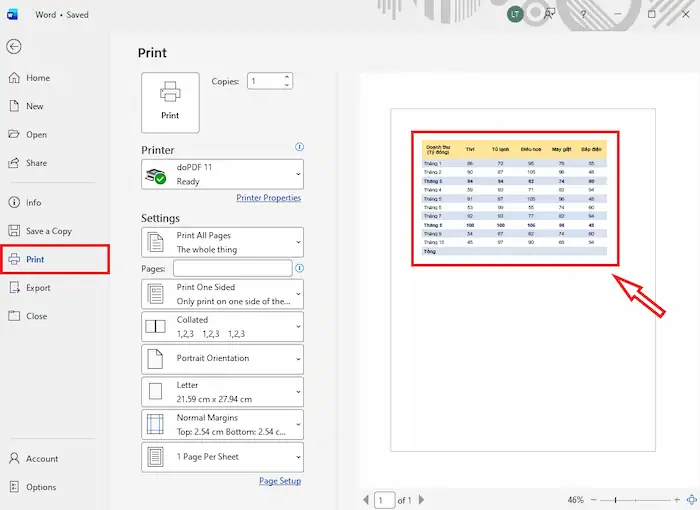Open the Page Setup link

[280, 481]
